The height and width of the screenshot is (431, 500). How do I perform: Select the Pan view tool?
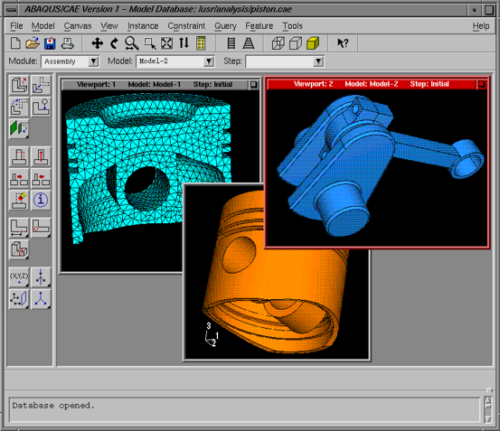click(x=97, y=43)
